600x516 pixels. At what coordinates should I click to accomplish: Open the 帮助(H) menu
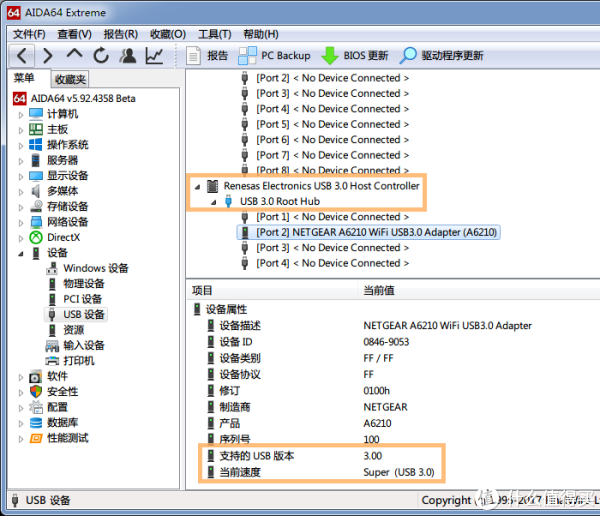tap(261, 34)
